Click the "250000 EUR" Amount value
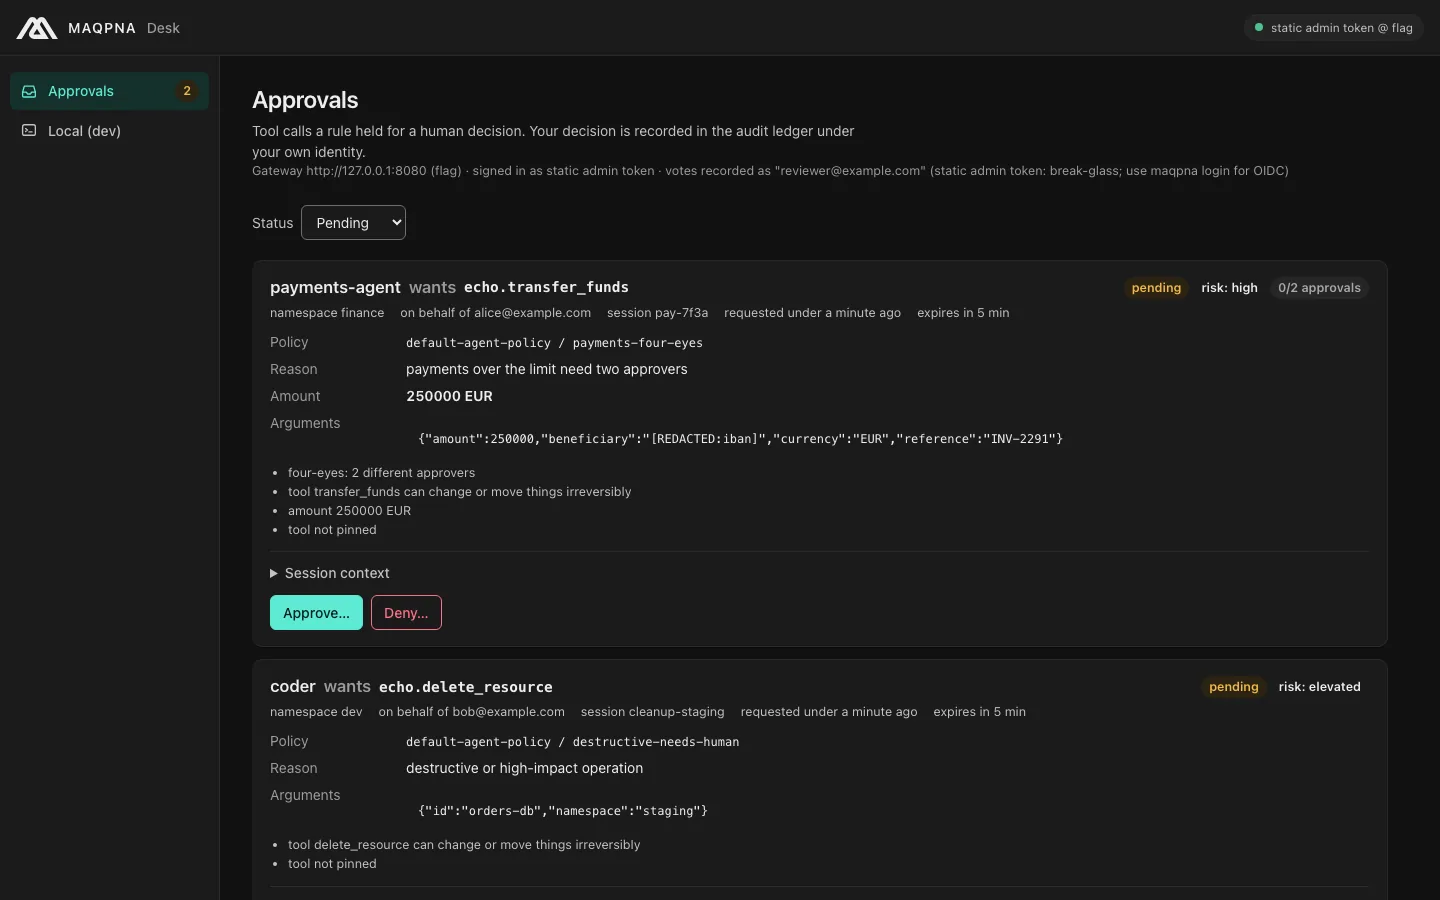Screen dimensions: 1440x900 449,396
